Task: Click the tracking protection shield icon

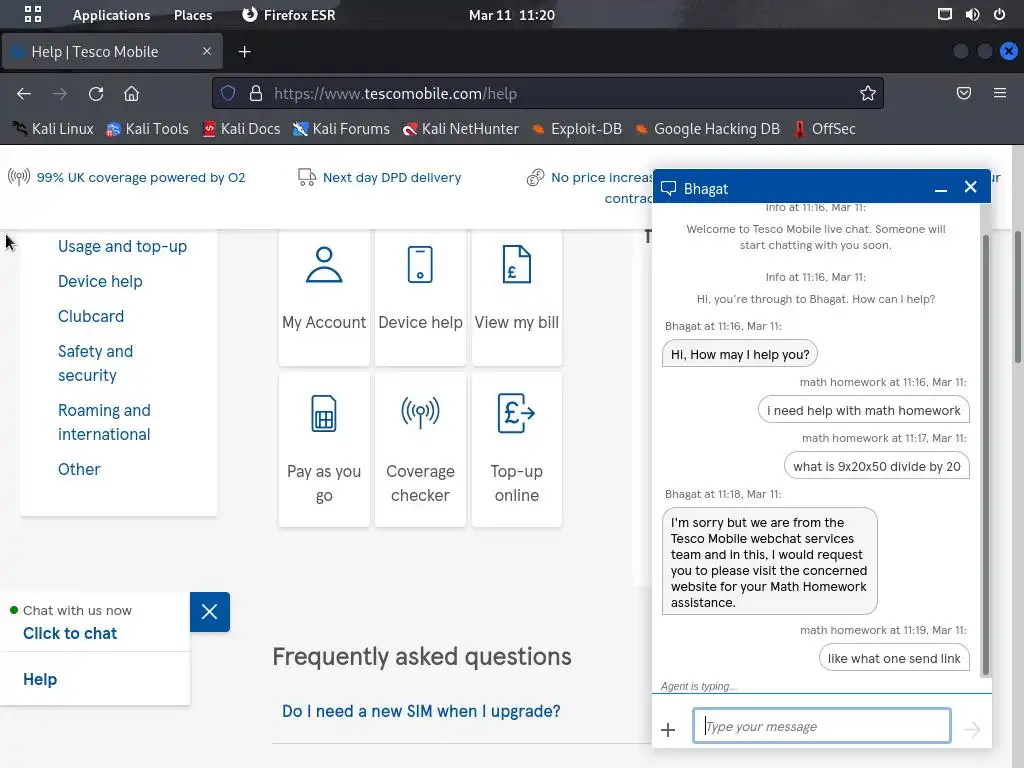Action: coord(228,93)
